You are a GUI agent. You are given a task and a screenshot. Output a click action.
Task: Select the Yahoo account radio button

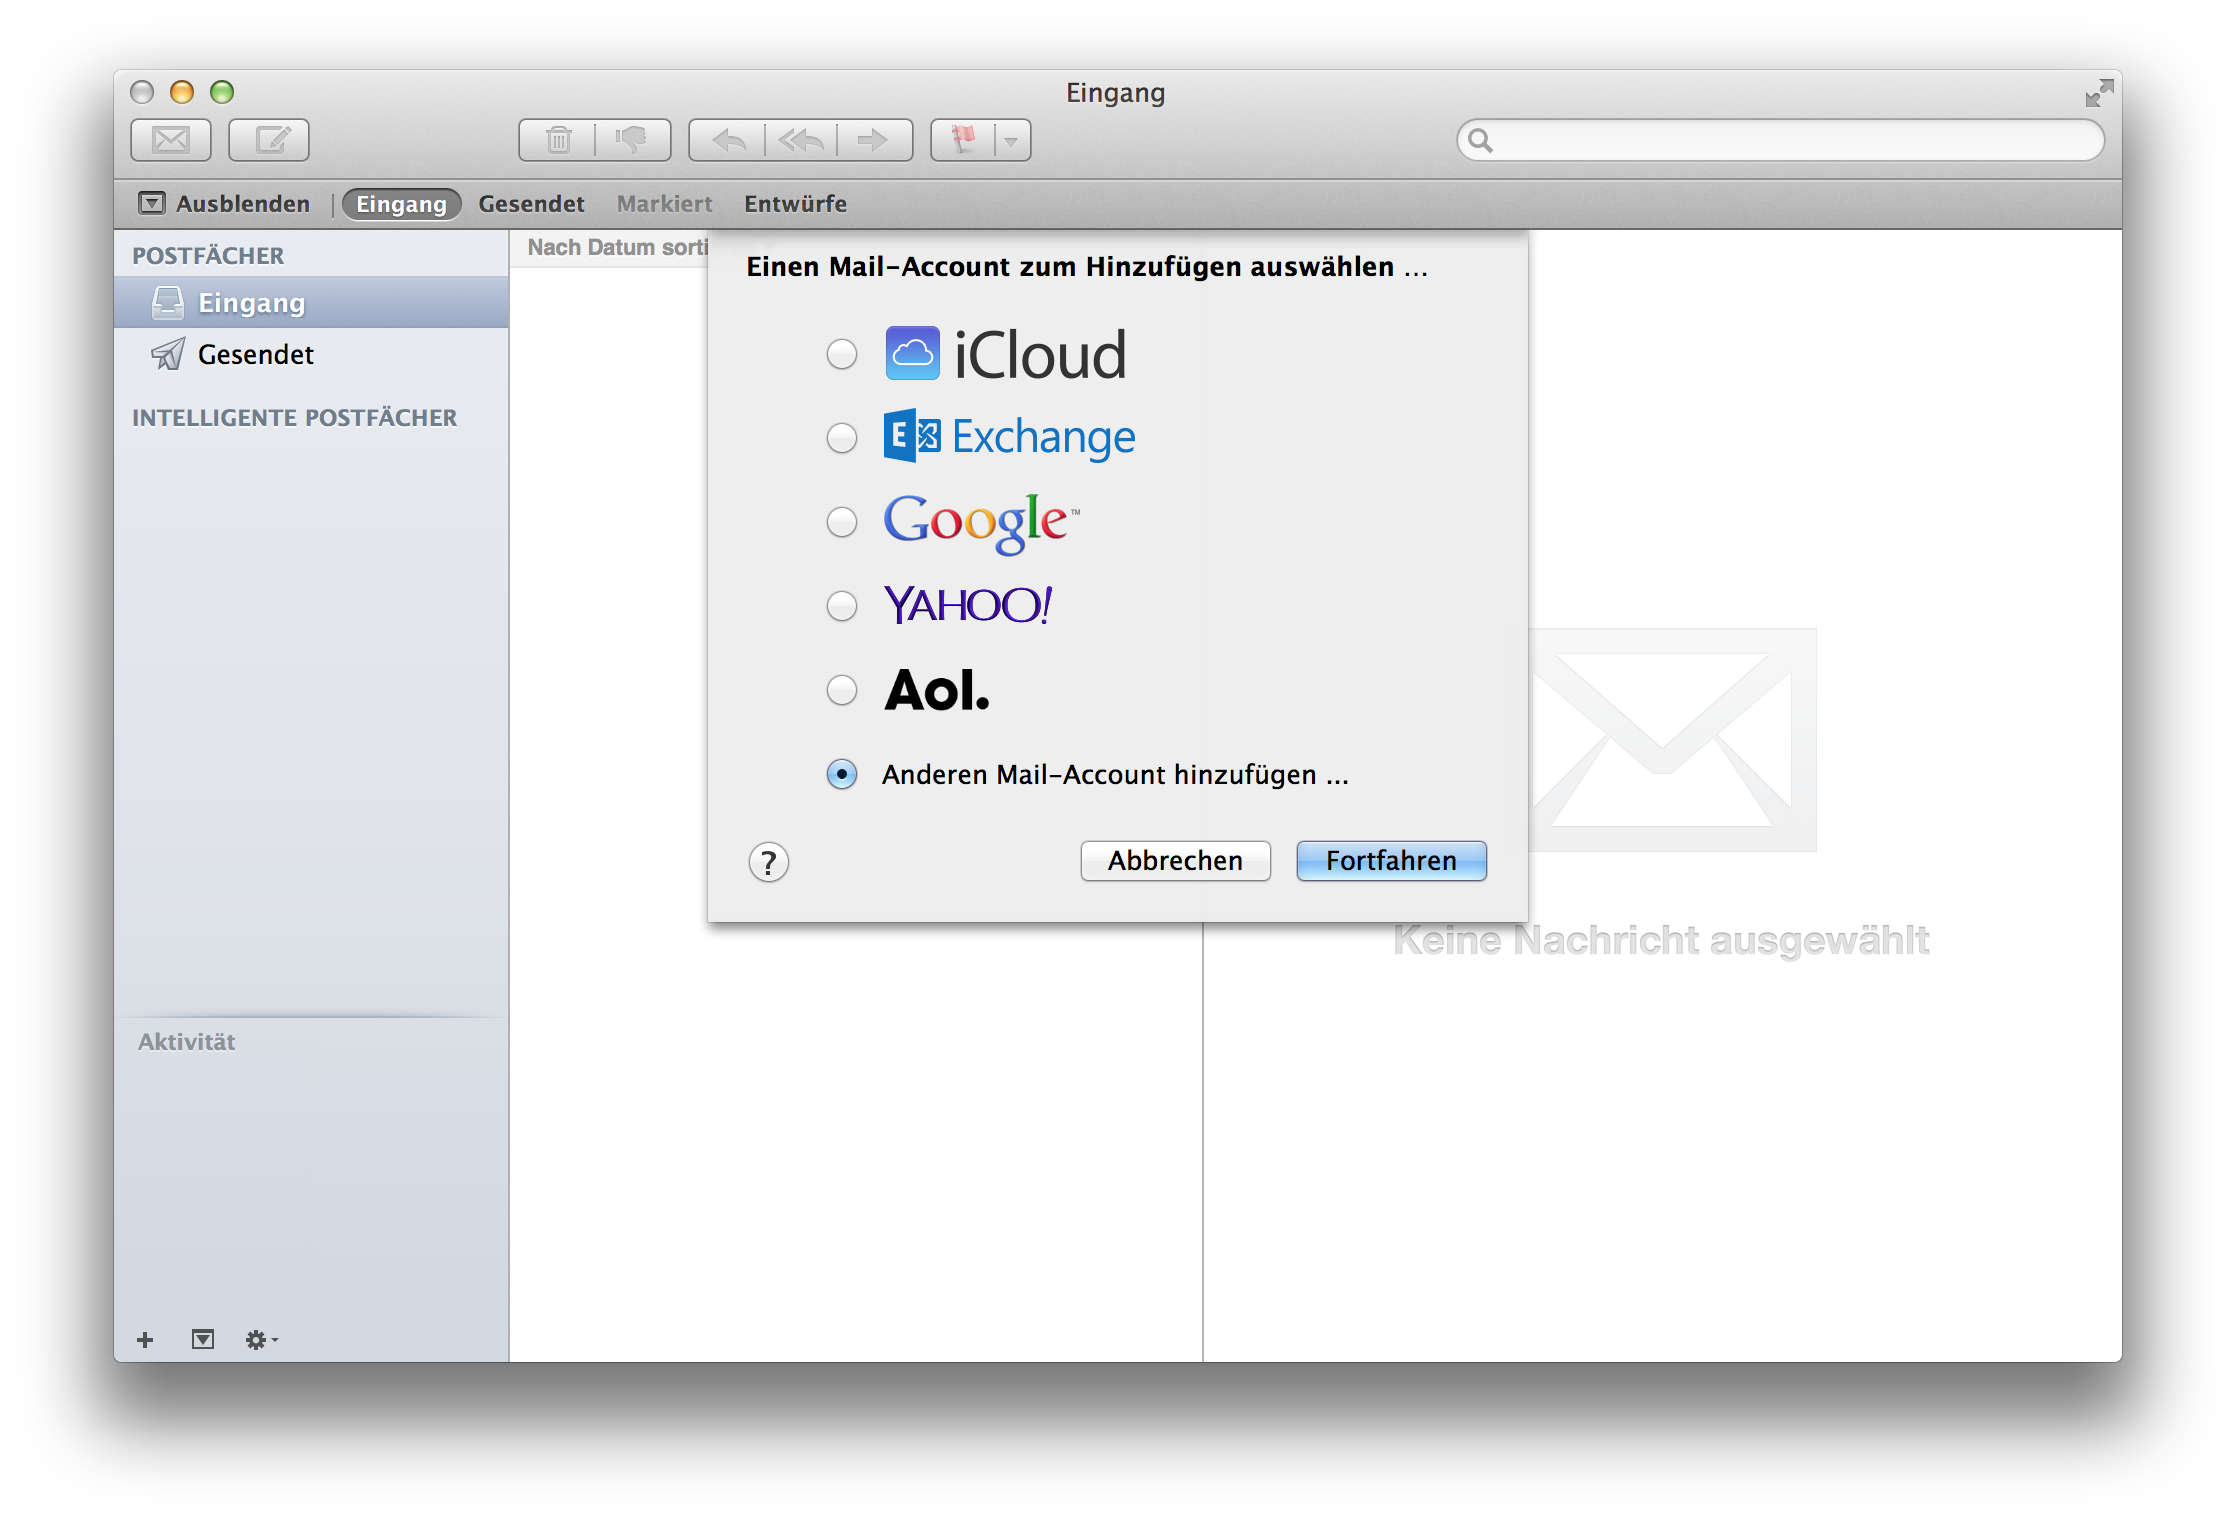(842, 606)
